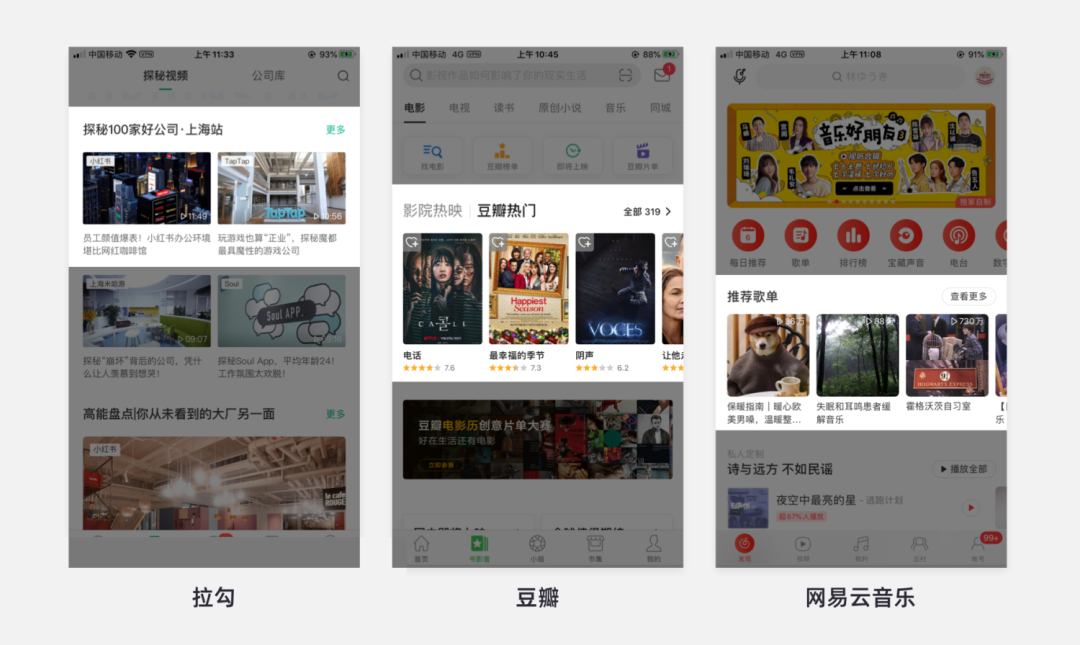This screenshot has height=645, width=1080.
Task: Open the Happiest Season movie poster
Action: [x=528, y=289]
